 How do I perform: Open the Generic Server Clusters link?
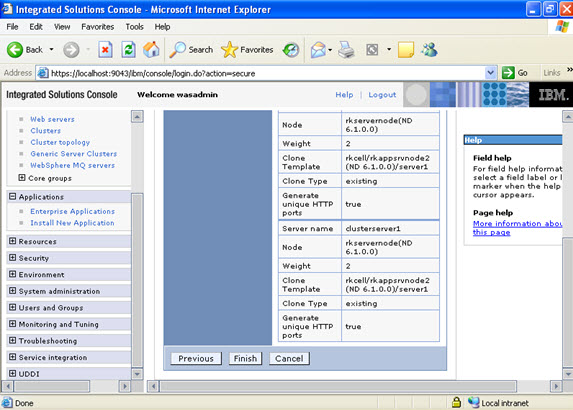pos(73,153)
